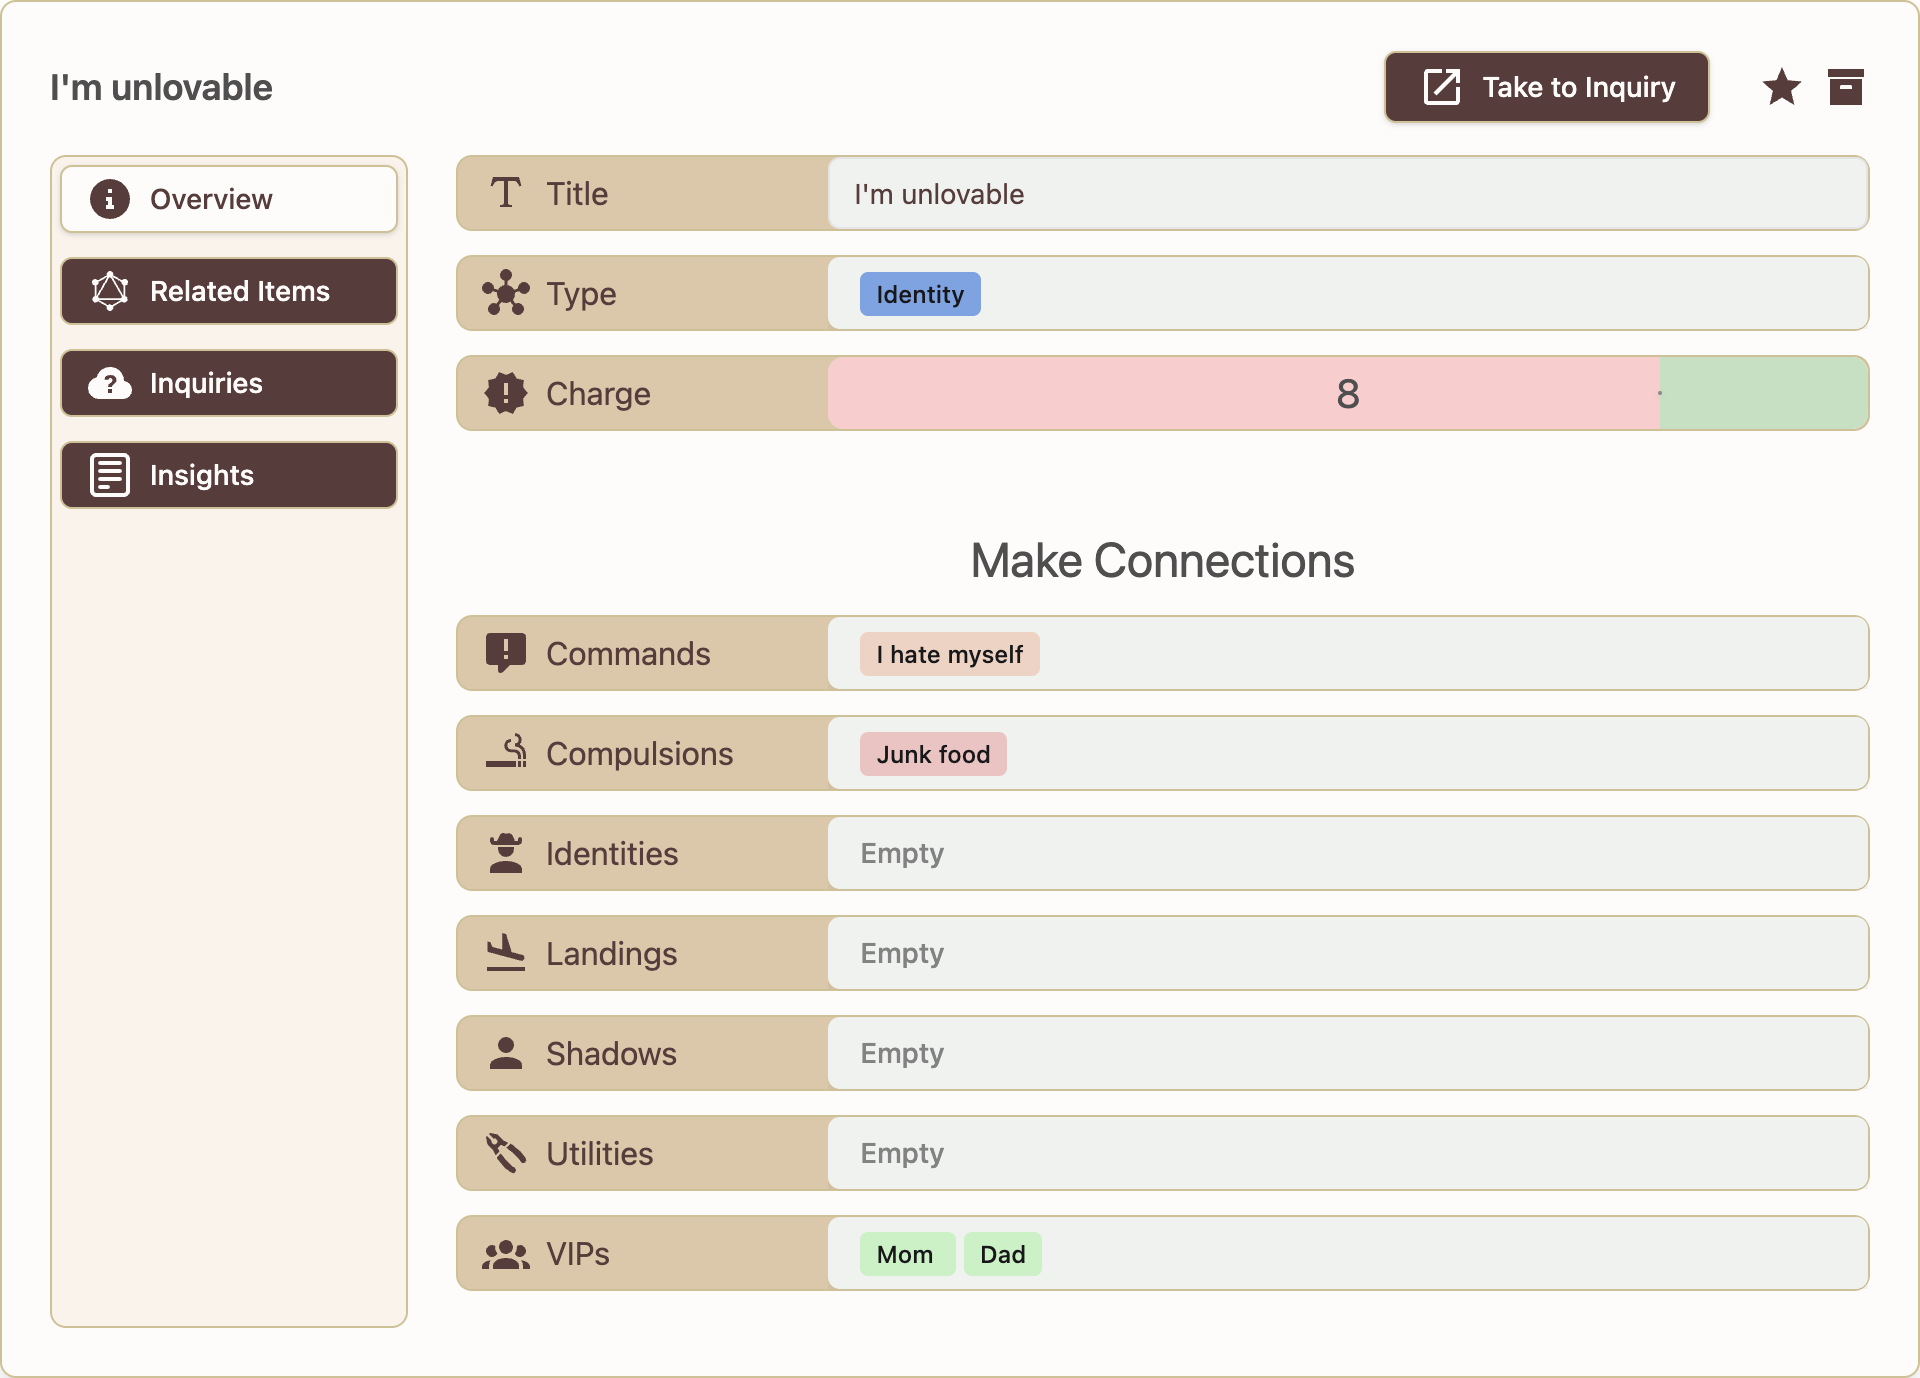Screen dimensions: 1920x1378
Task: Click the Charge alert badge icon
Action: coord(505,393)
